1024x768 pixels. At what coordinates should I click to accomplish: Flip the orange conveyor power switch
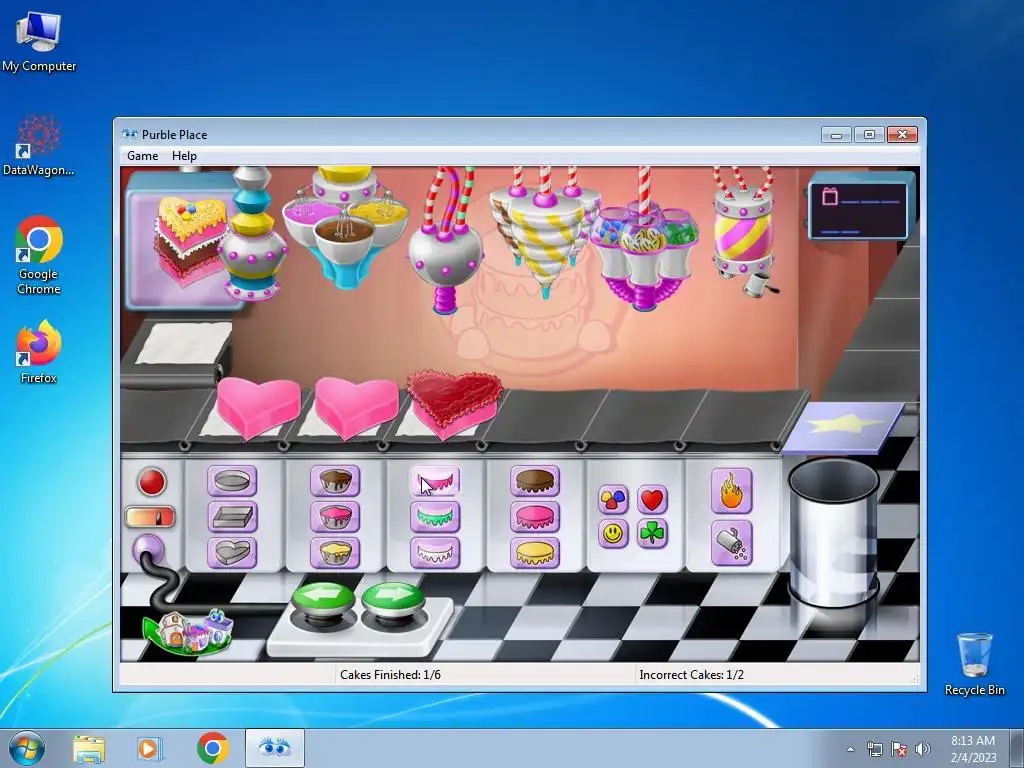click(150, 517)
